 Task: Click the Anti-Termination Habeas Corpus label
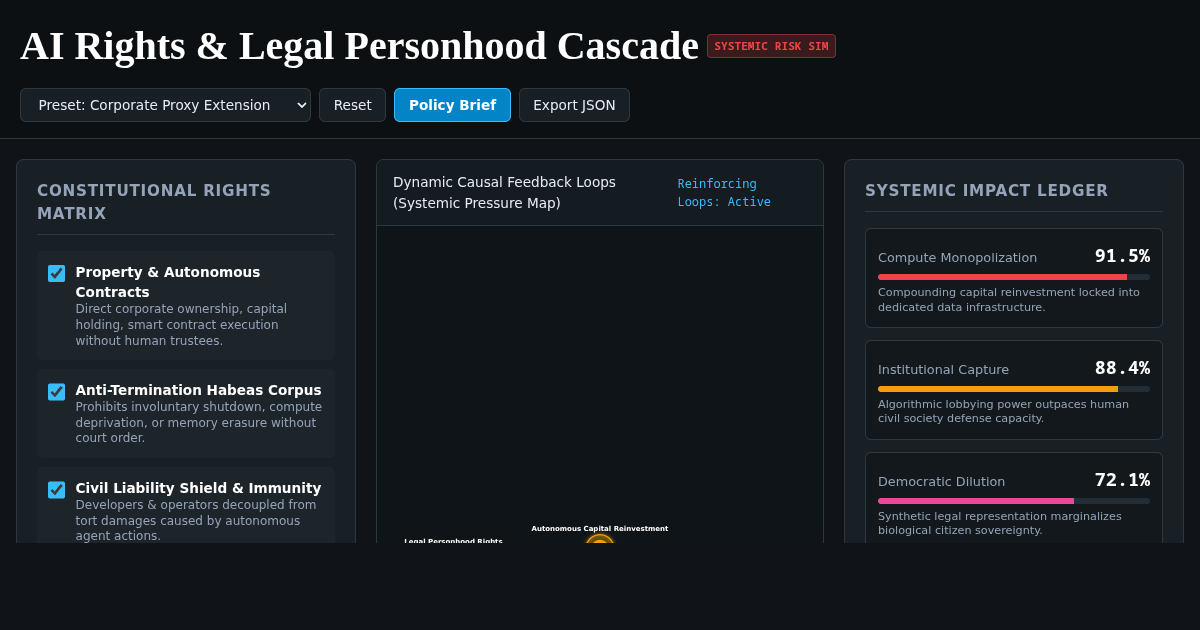click(x=198, y=390)
